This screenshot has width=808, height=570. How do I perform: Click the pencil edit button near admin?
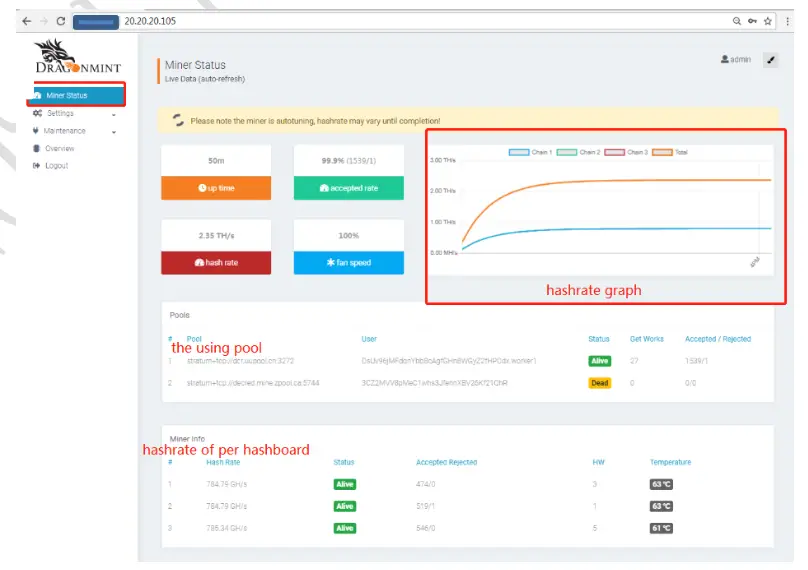point(771,60)
